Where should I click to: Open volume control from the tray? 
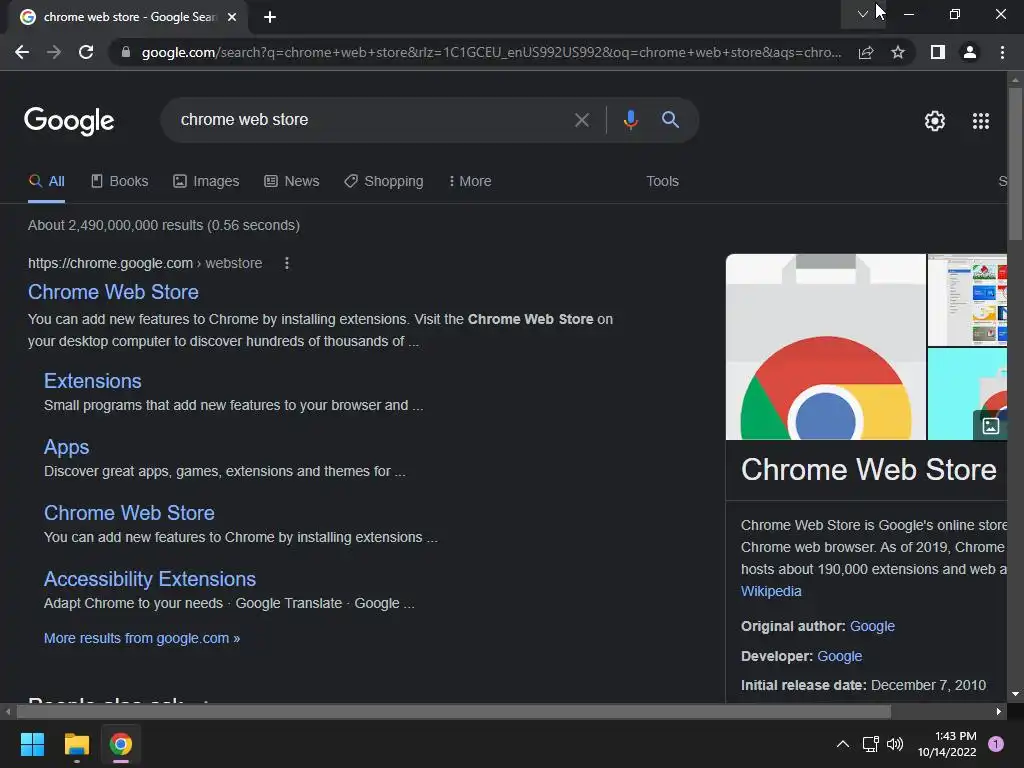(x=895, y=744)
